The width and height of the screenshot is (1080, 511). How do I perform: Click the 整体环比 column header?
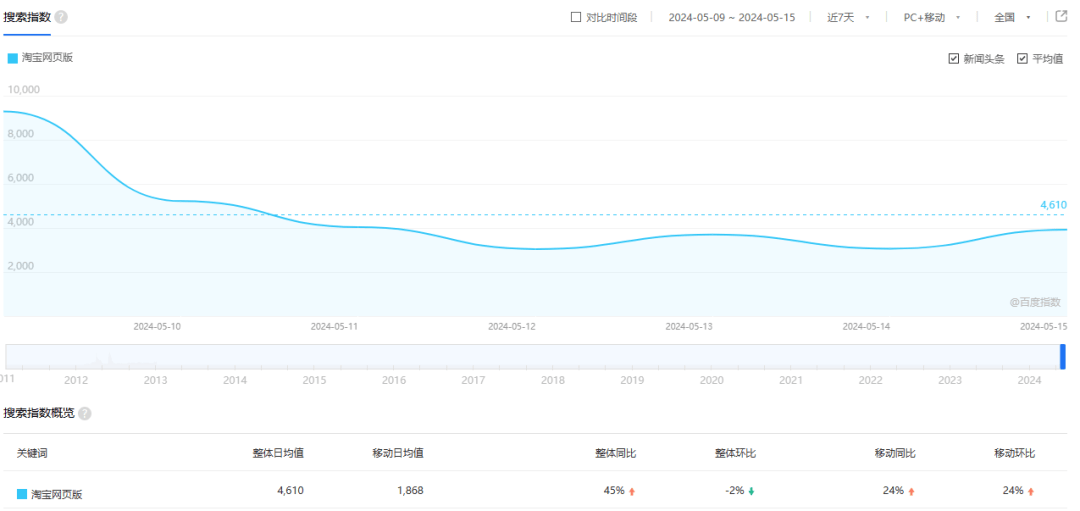(x=736, y=453)
